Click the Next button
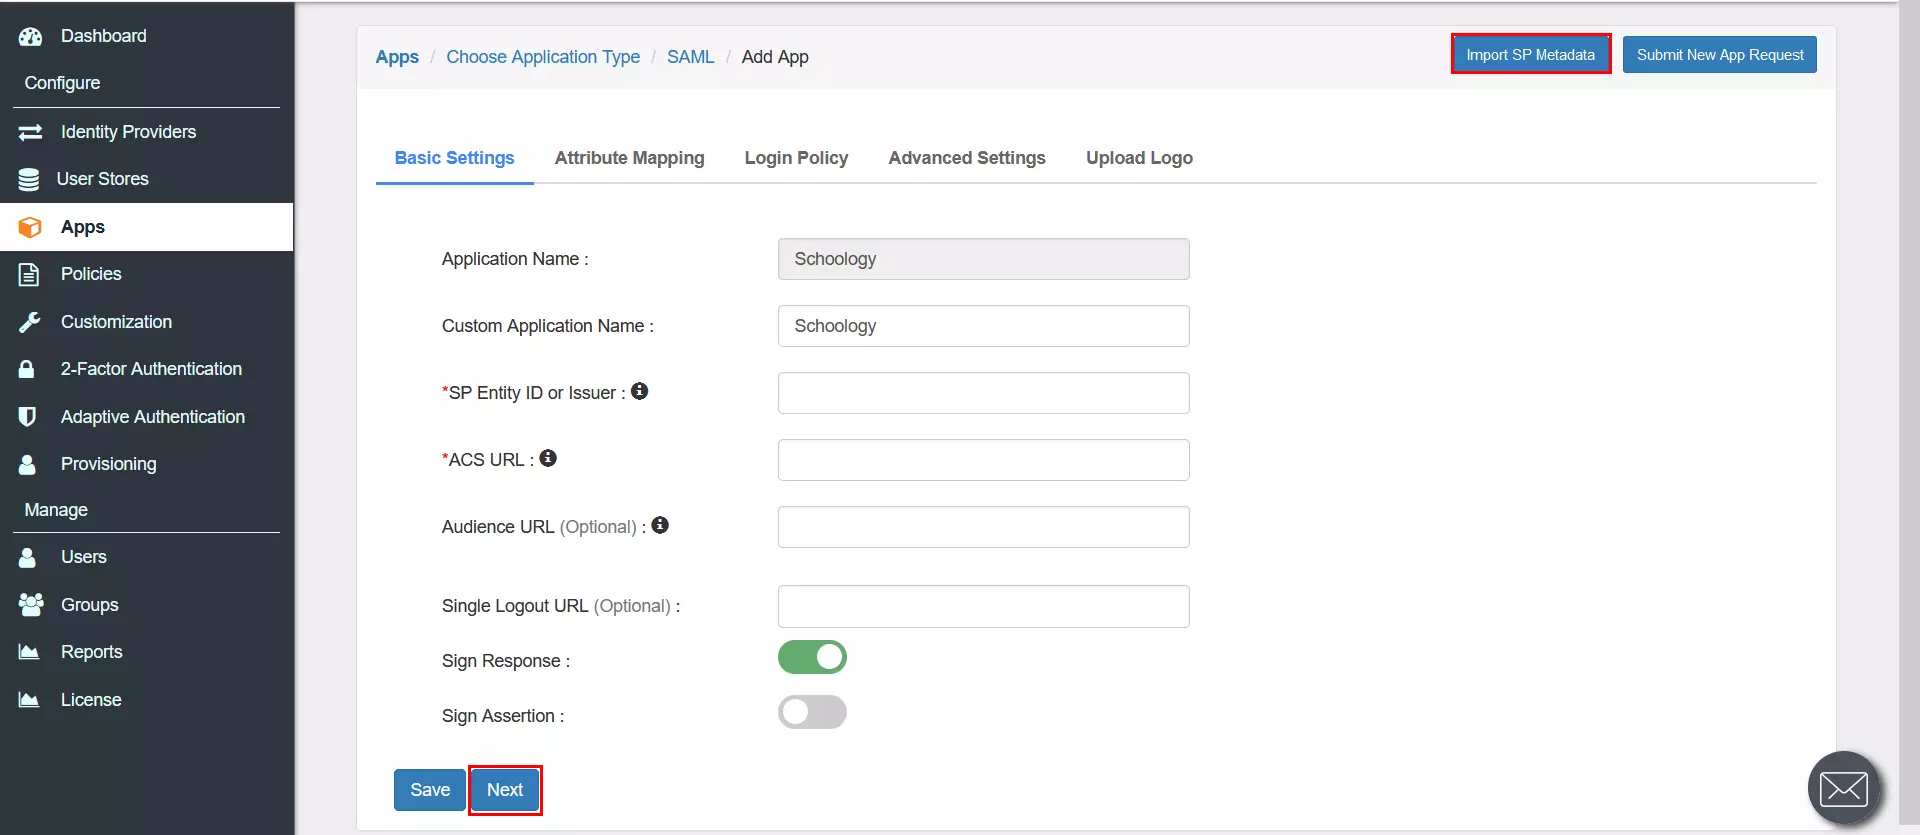Image resolution: width=1920 pixels, height=835 pixels. coord(505,790)
